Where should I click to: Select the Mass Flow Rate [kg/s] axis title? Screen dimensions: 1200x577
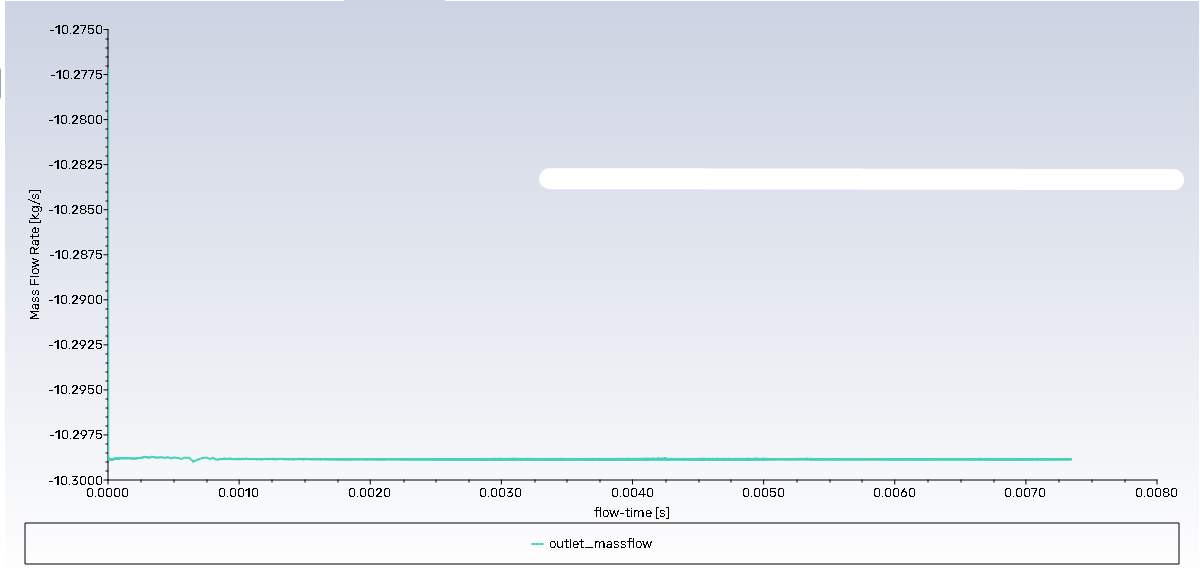click(35, 254)
